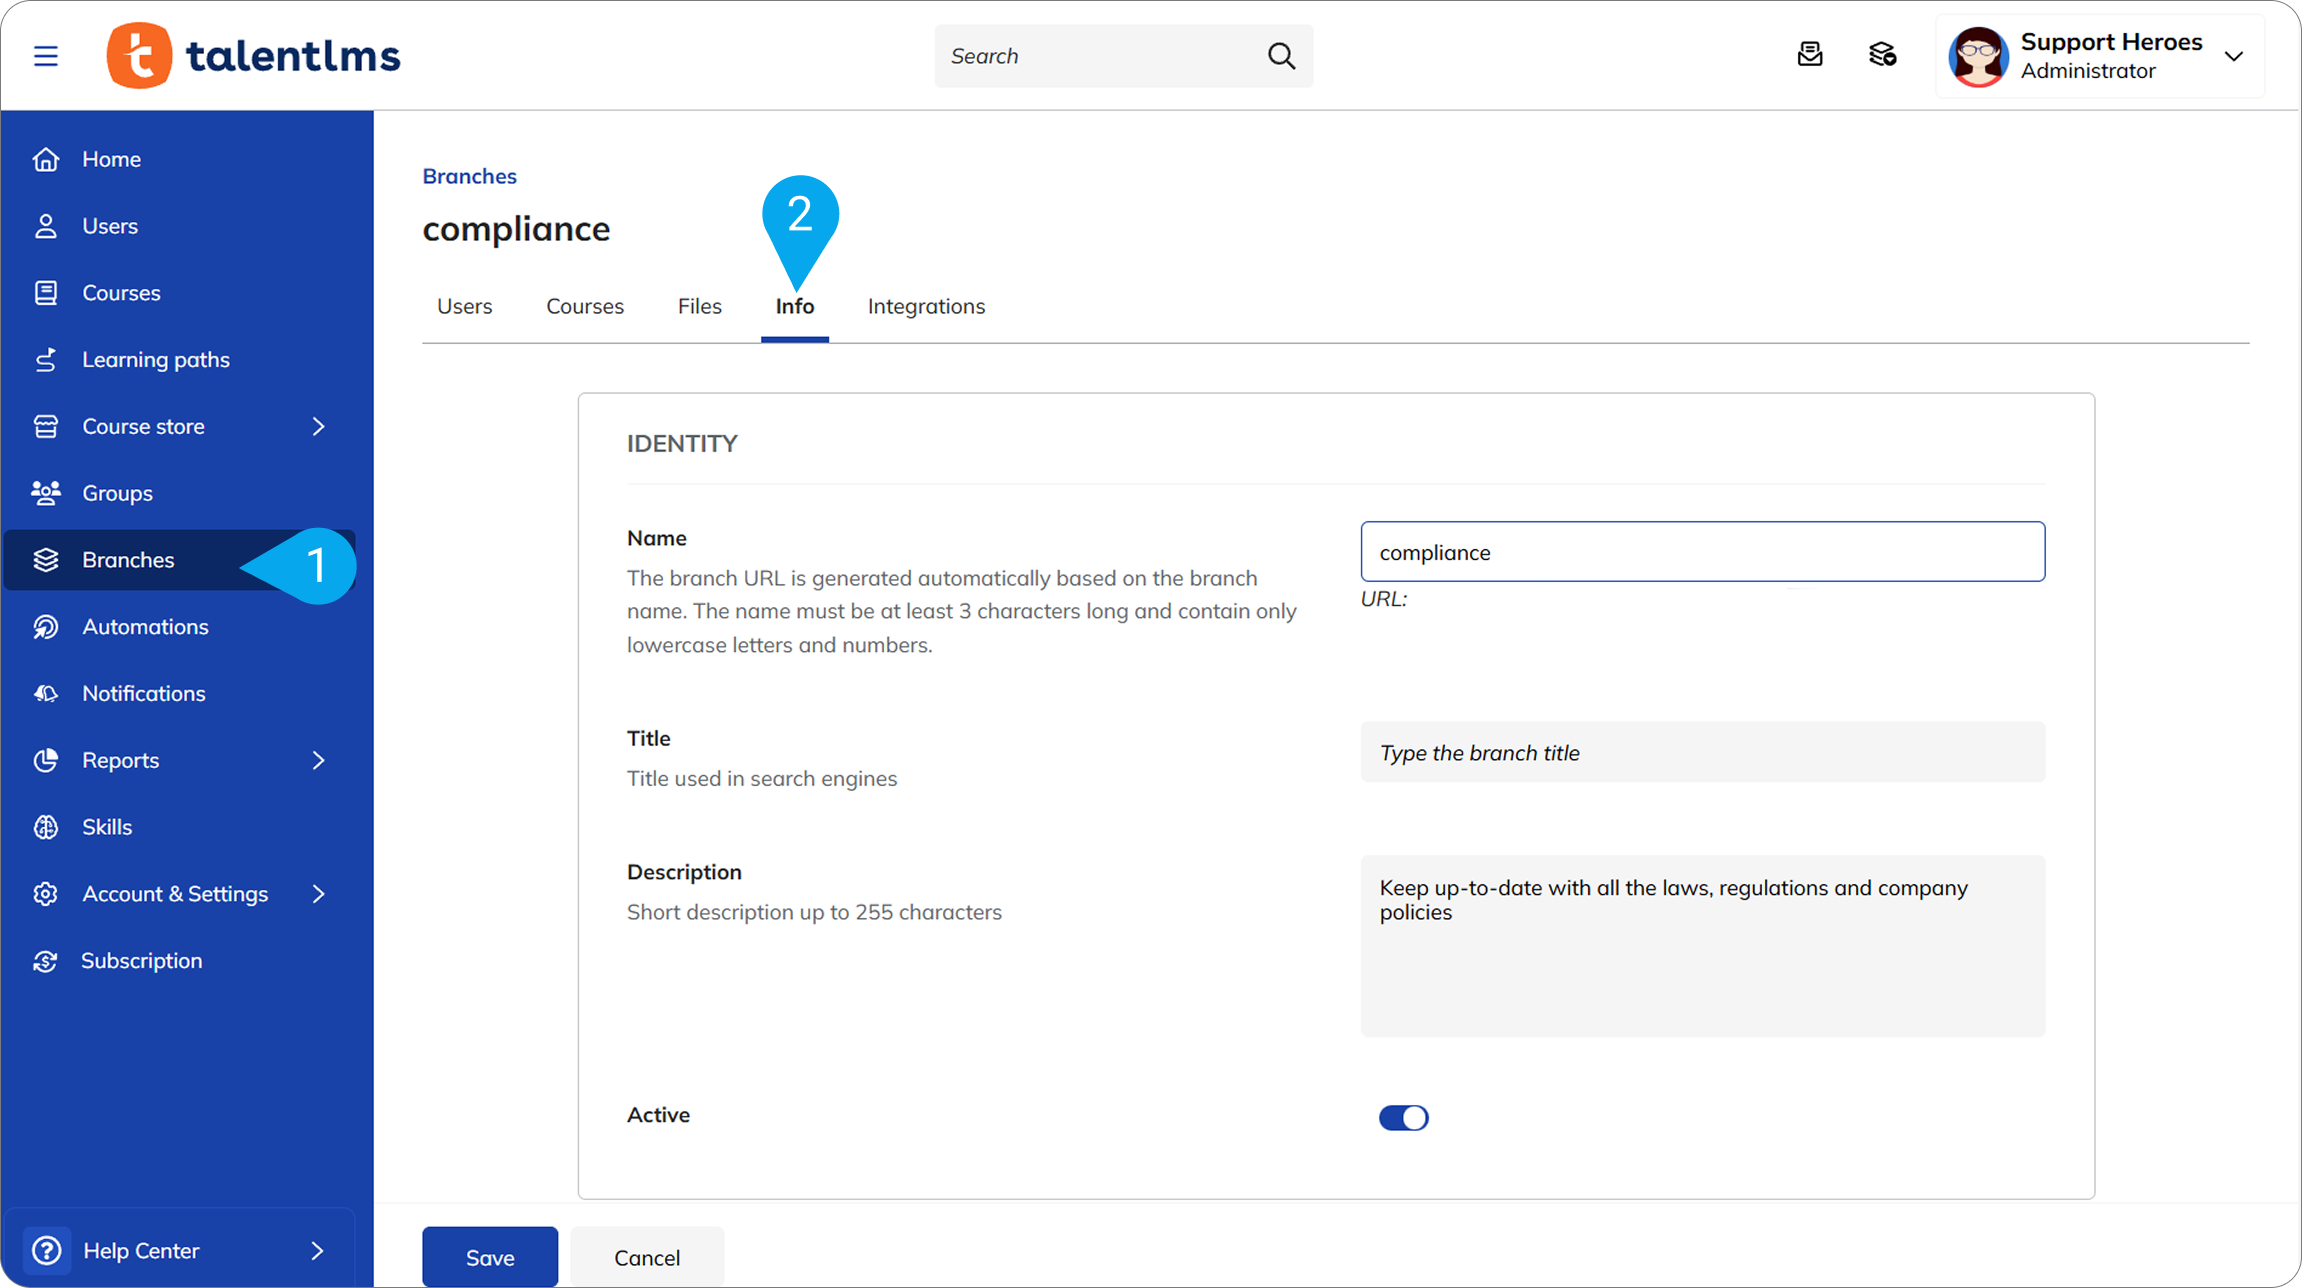Open the Automations sidebar icon
Image resolution: width=2302 pixels, height=1288 pixels.
click(x=46, y=627)
